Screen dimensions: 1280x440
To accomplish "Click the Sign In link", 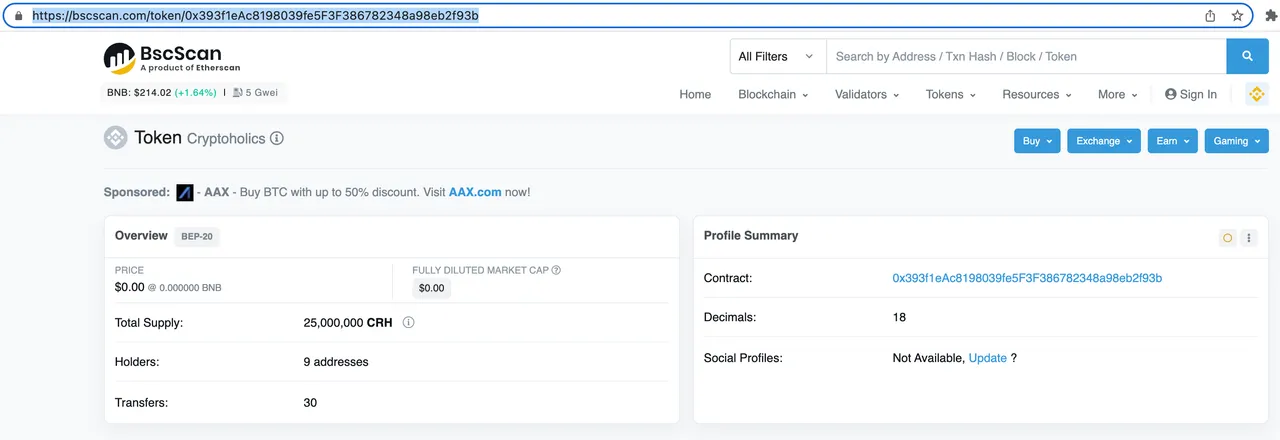I will [x=1191, y=94].
